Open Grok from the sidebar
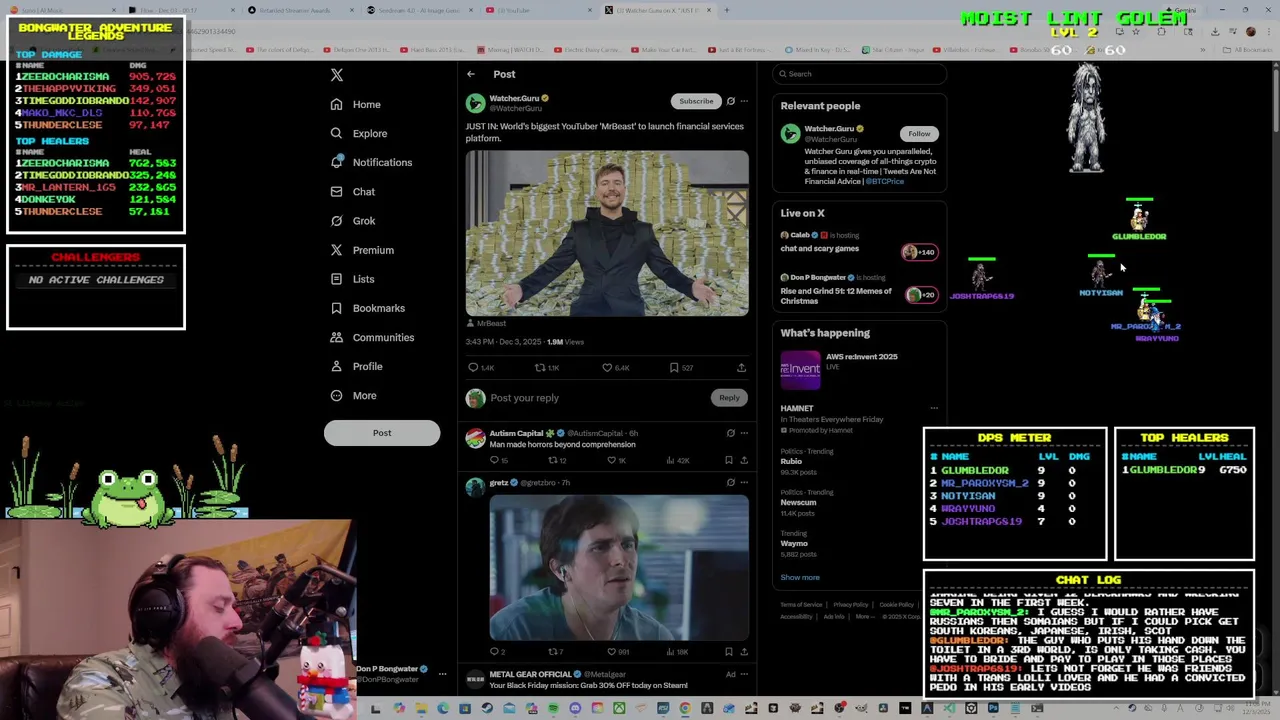Screen dimensions: 1280x720 352,221
